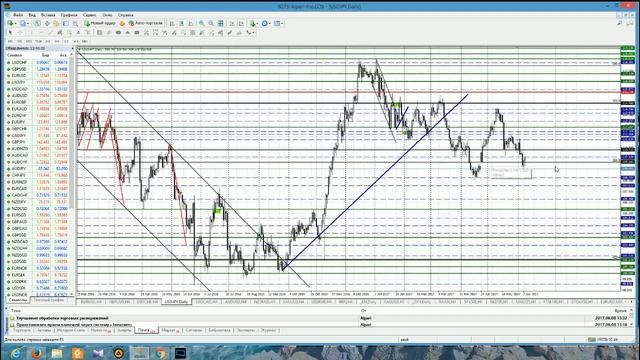This screenshot has height=360, width=640.
Task: Toggle the Market Watch window icon
Action: 37,23
